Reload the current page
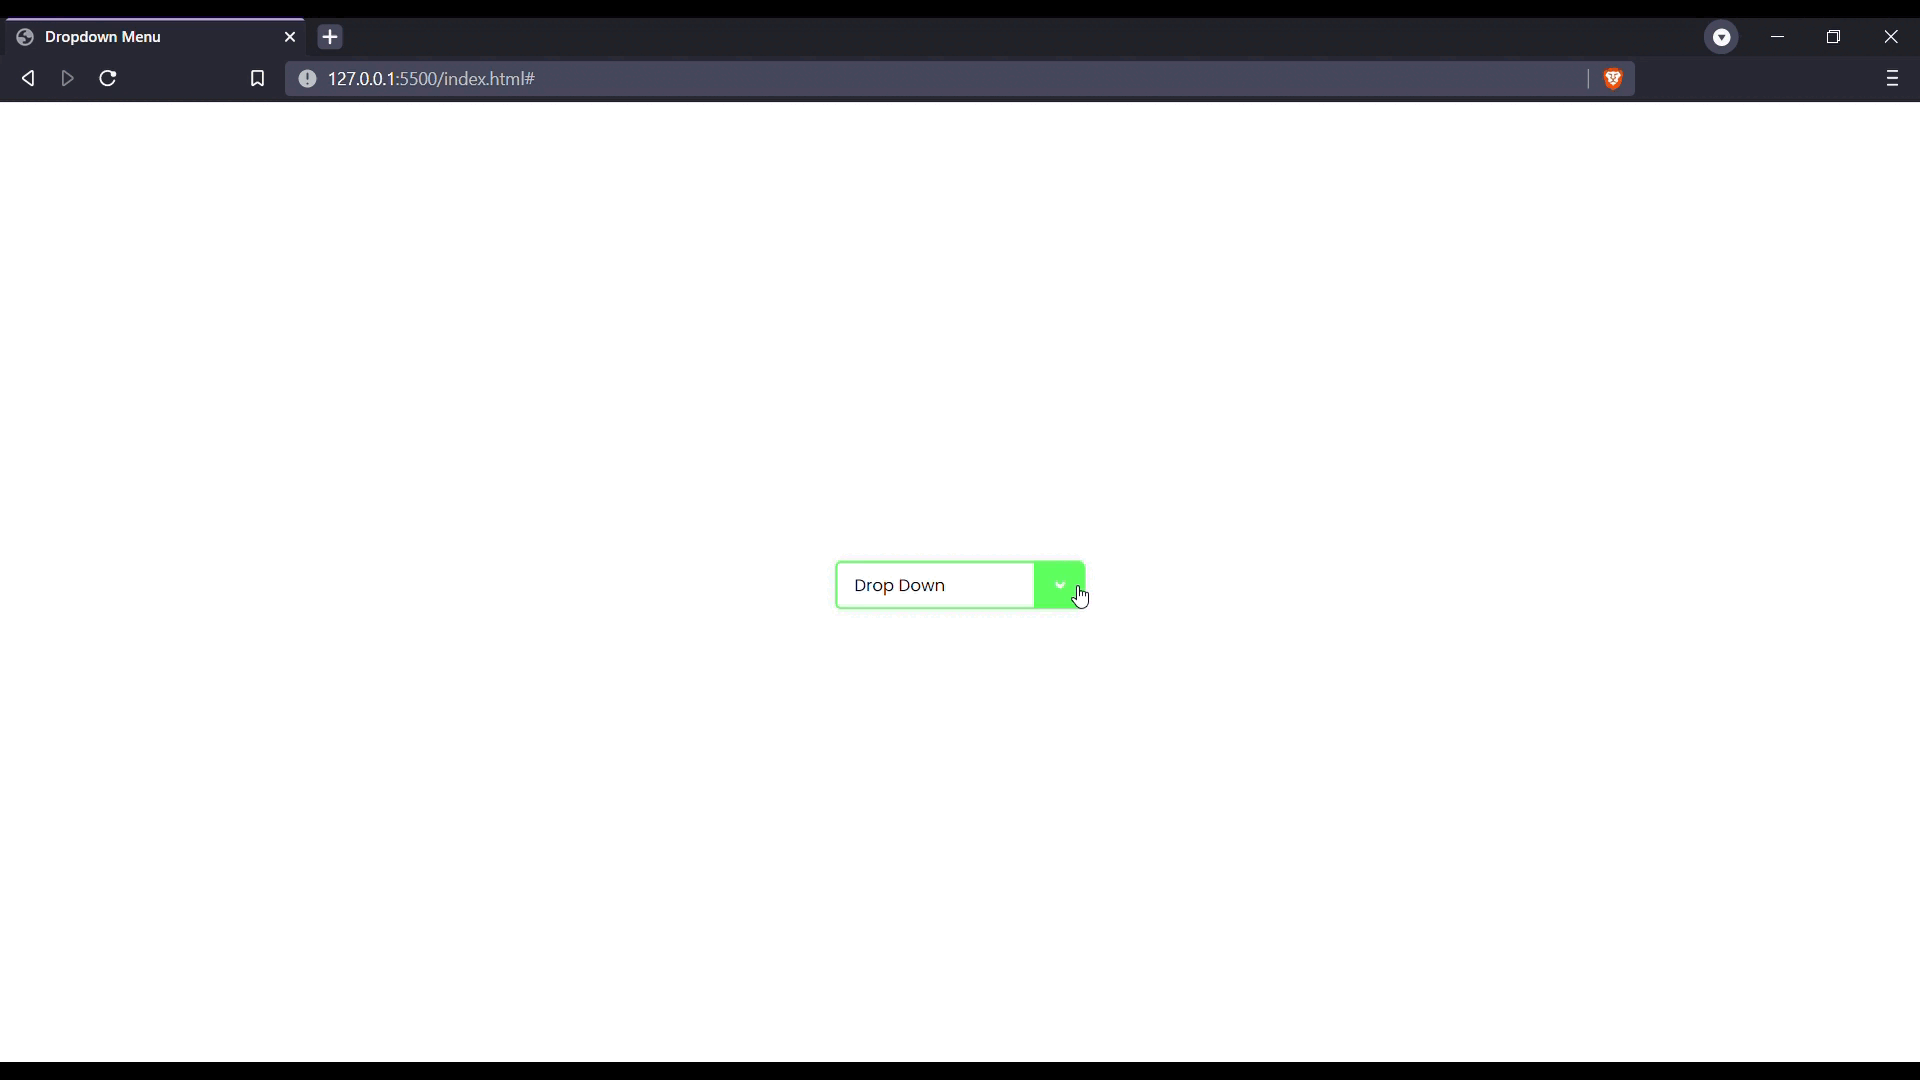This screenshot has height=1080, width=1920. (108, 78)
